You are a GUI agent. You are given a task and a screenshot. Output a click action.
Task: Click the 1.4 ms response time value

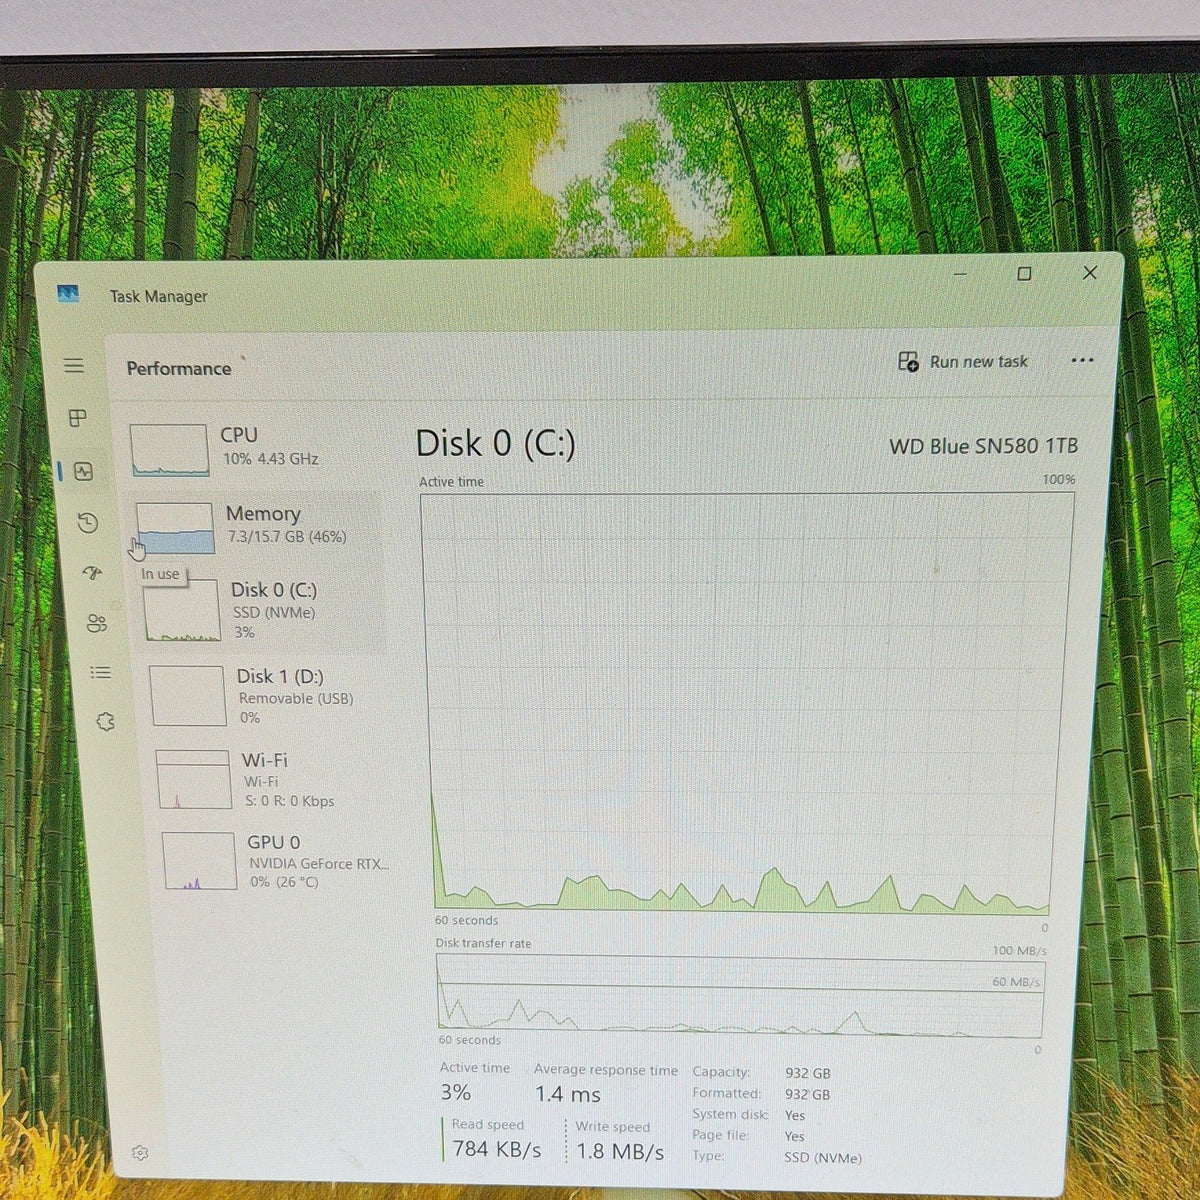pyautogui.click(x=568, y=1094)
